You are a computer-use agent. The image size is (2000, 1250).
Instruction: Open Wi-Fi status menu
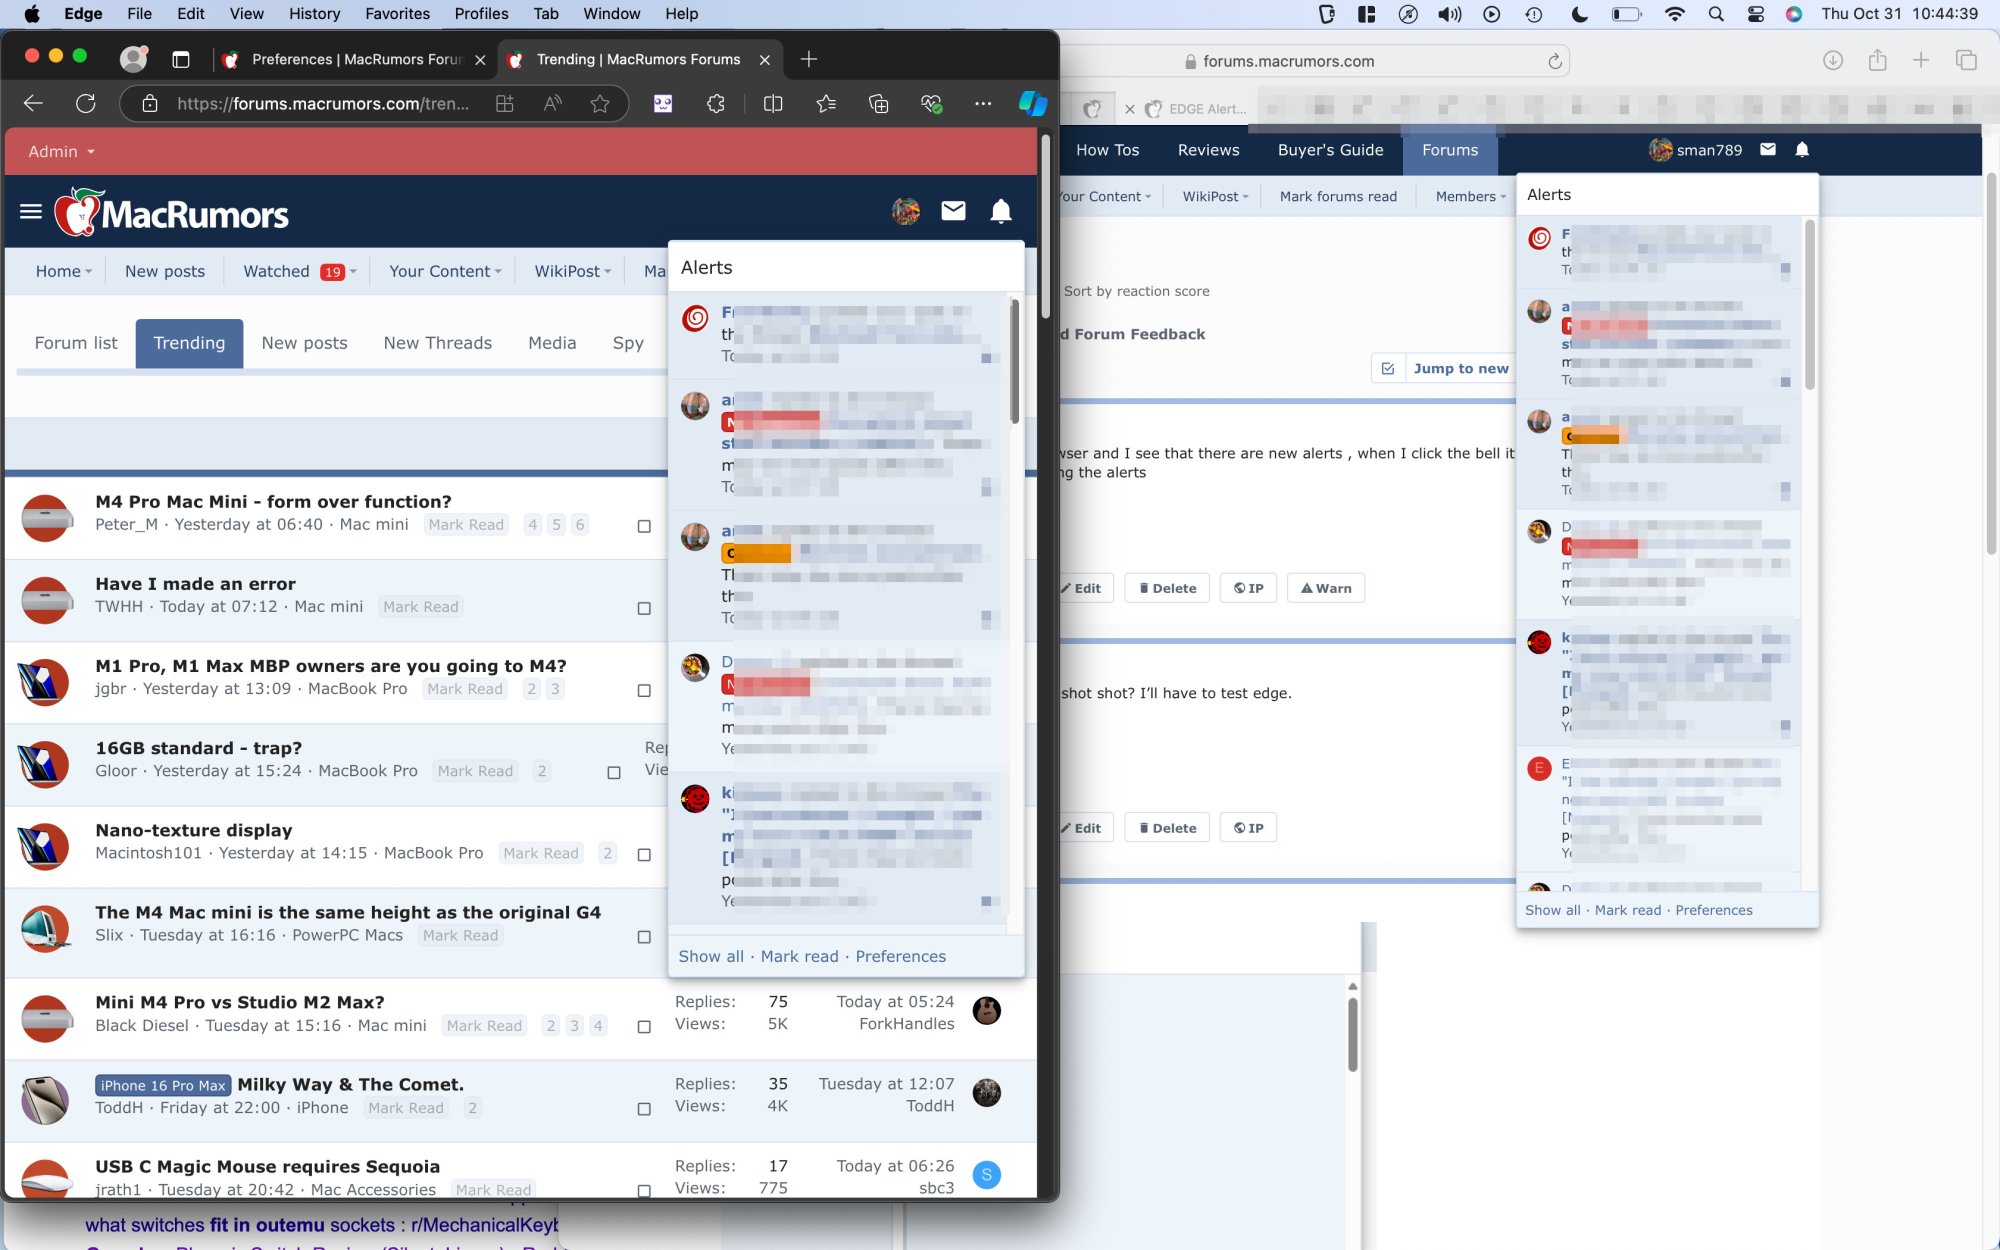click(x=1675, y=14)
